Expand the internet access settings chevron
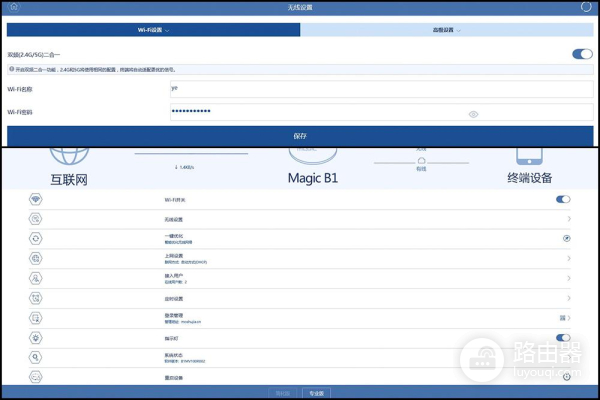600x400 pixels. [569, 258]
